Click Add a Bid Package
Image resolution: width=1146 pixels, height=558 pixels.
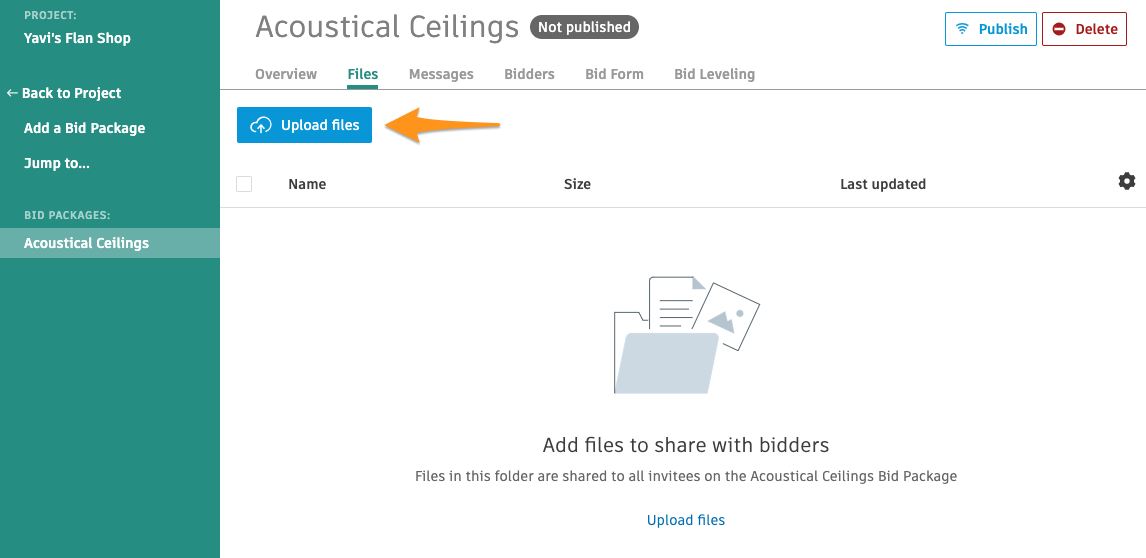85,128
